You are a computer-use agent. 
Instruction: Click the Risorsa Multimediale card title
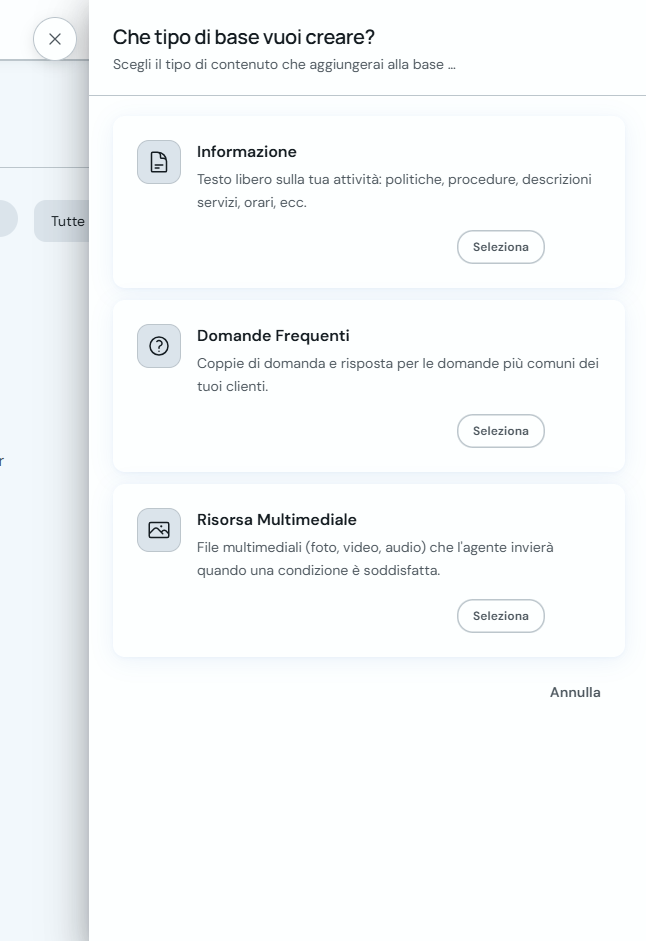[277, 520]
